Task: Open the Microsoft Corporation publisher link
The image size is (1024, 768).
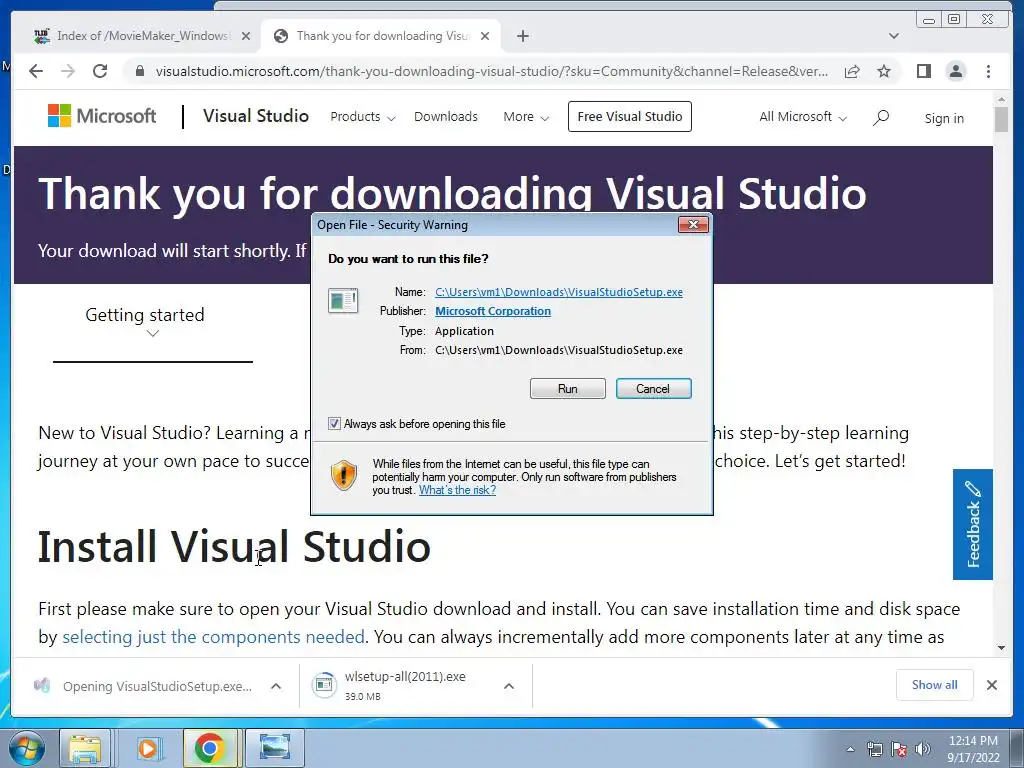Action: (x=492, y=311)
